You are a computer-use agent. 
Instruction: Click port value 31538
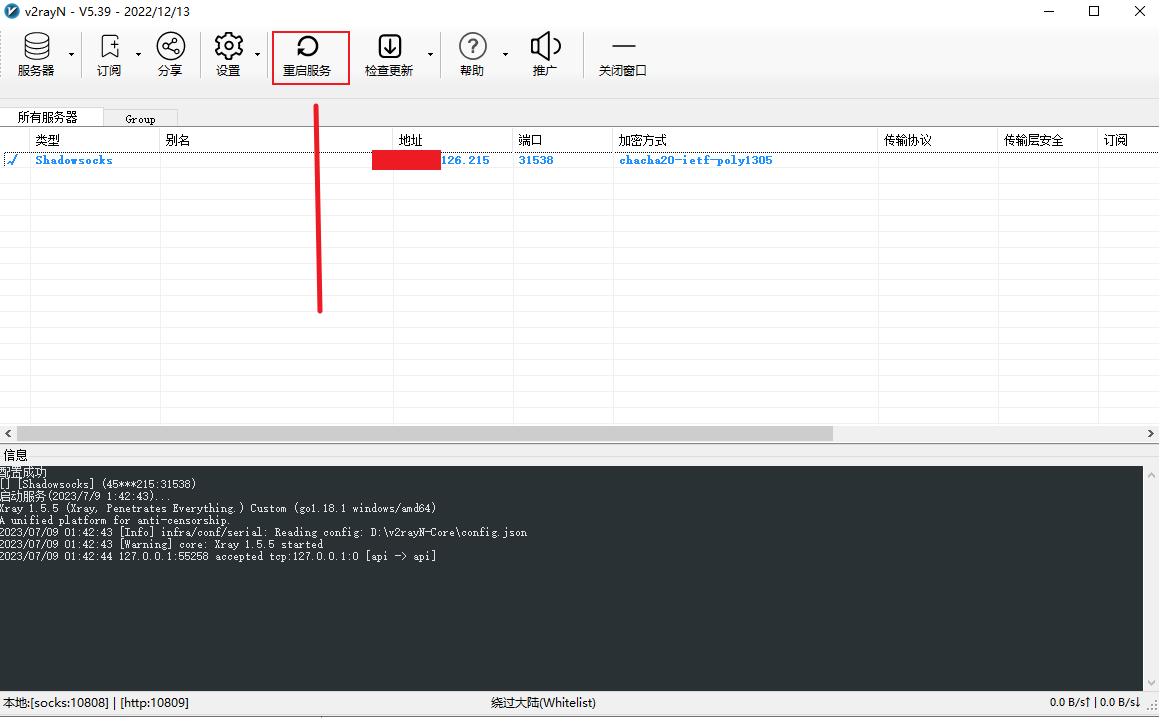(536, 160)
